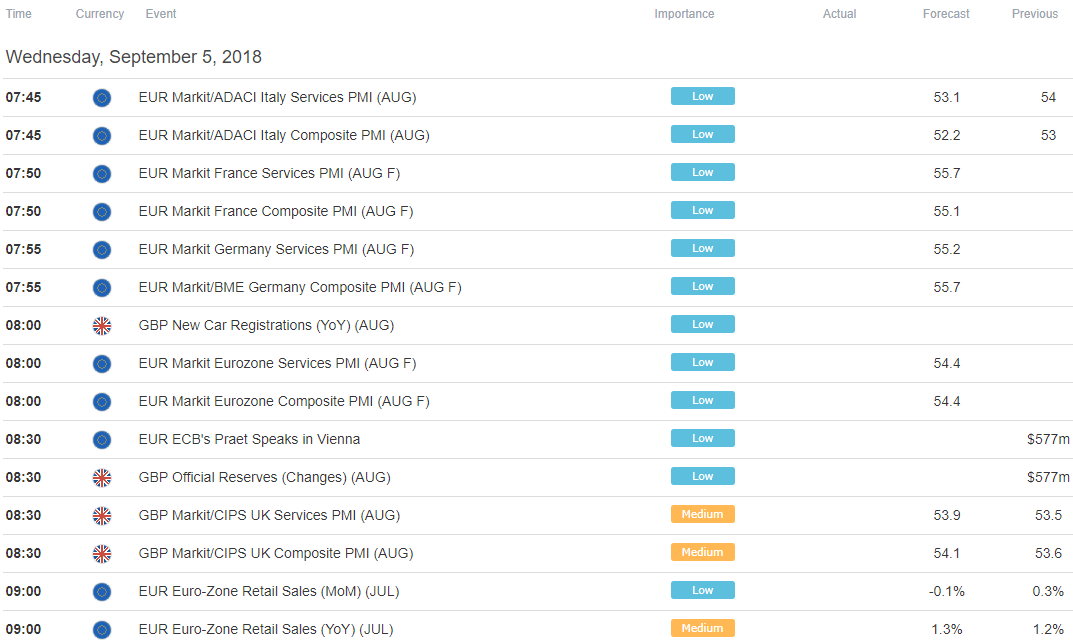Click EU flag icon for Praet Speaks in Vienna
1073x644 pixels.
[102, 440]
